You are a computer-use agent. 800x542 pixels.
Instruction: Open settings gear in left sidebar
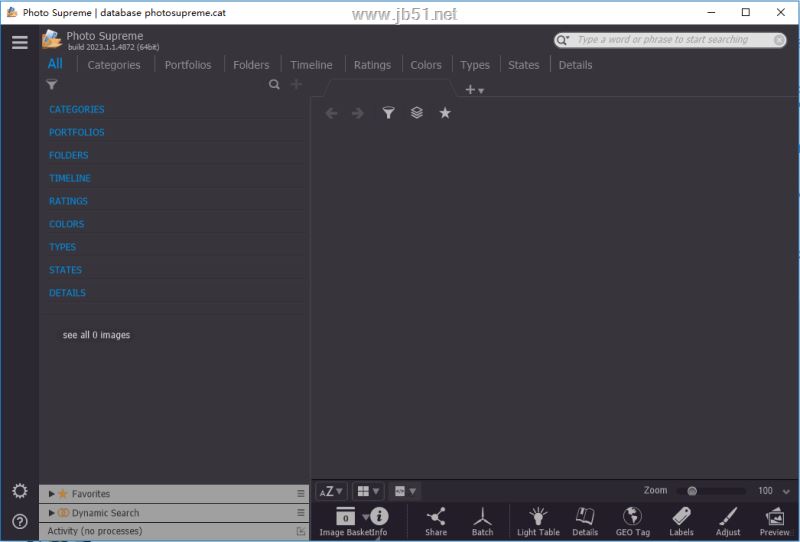tap(20, 491)
